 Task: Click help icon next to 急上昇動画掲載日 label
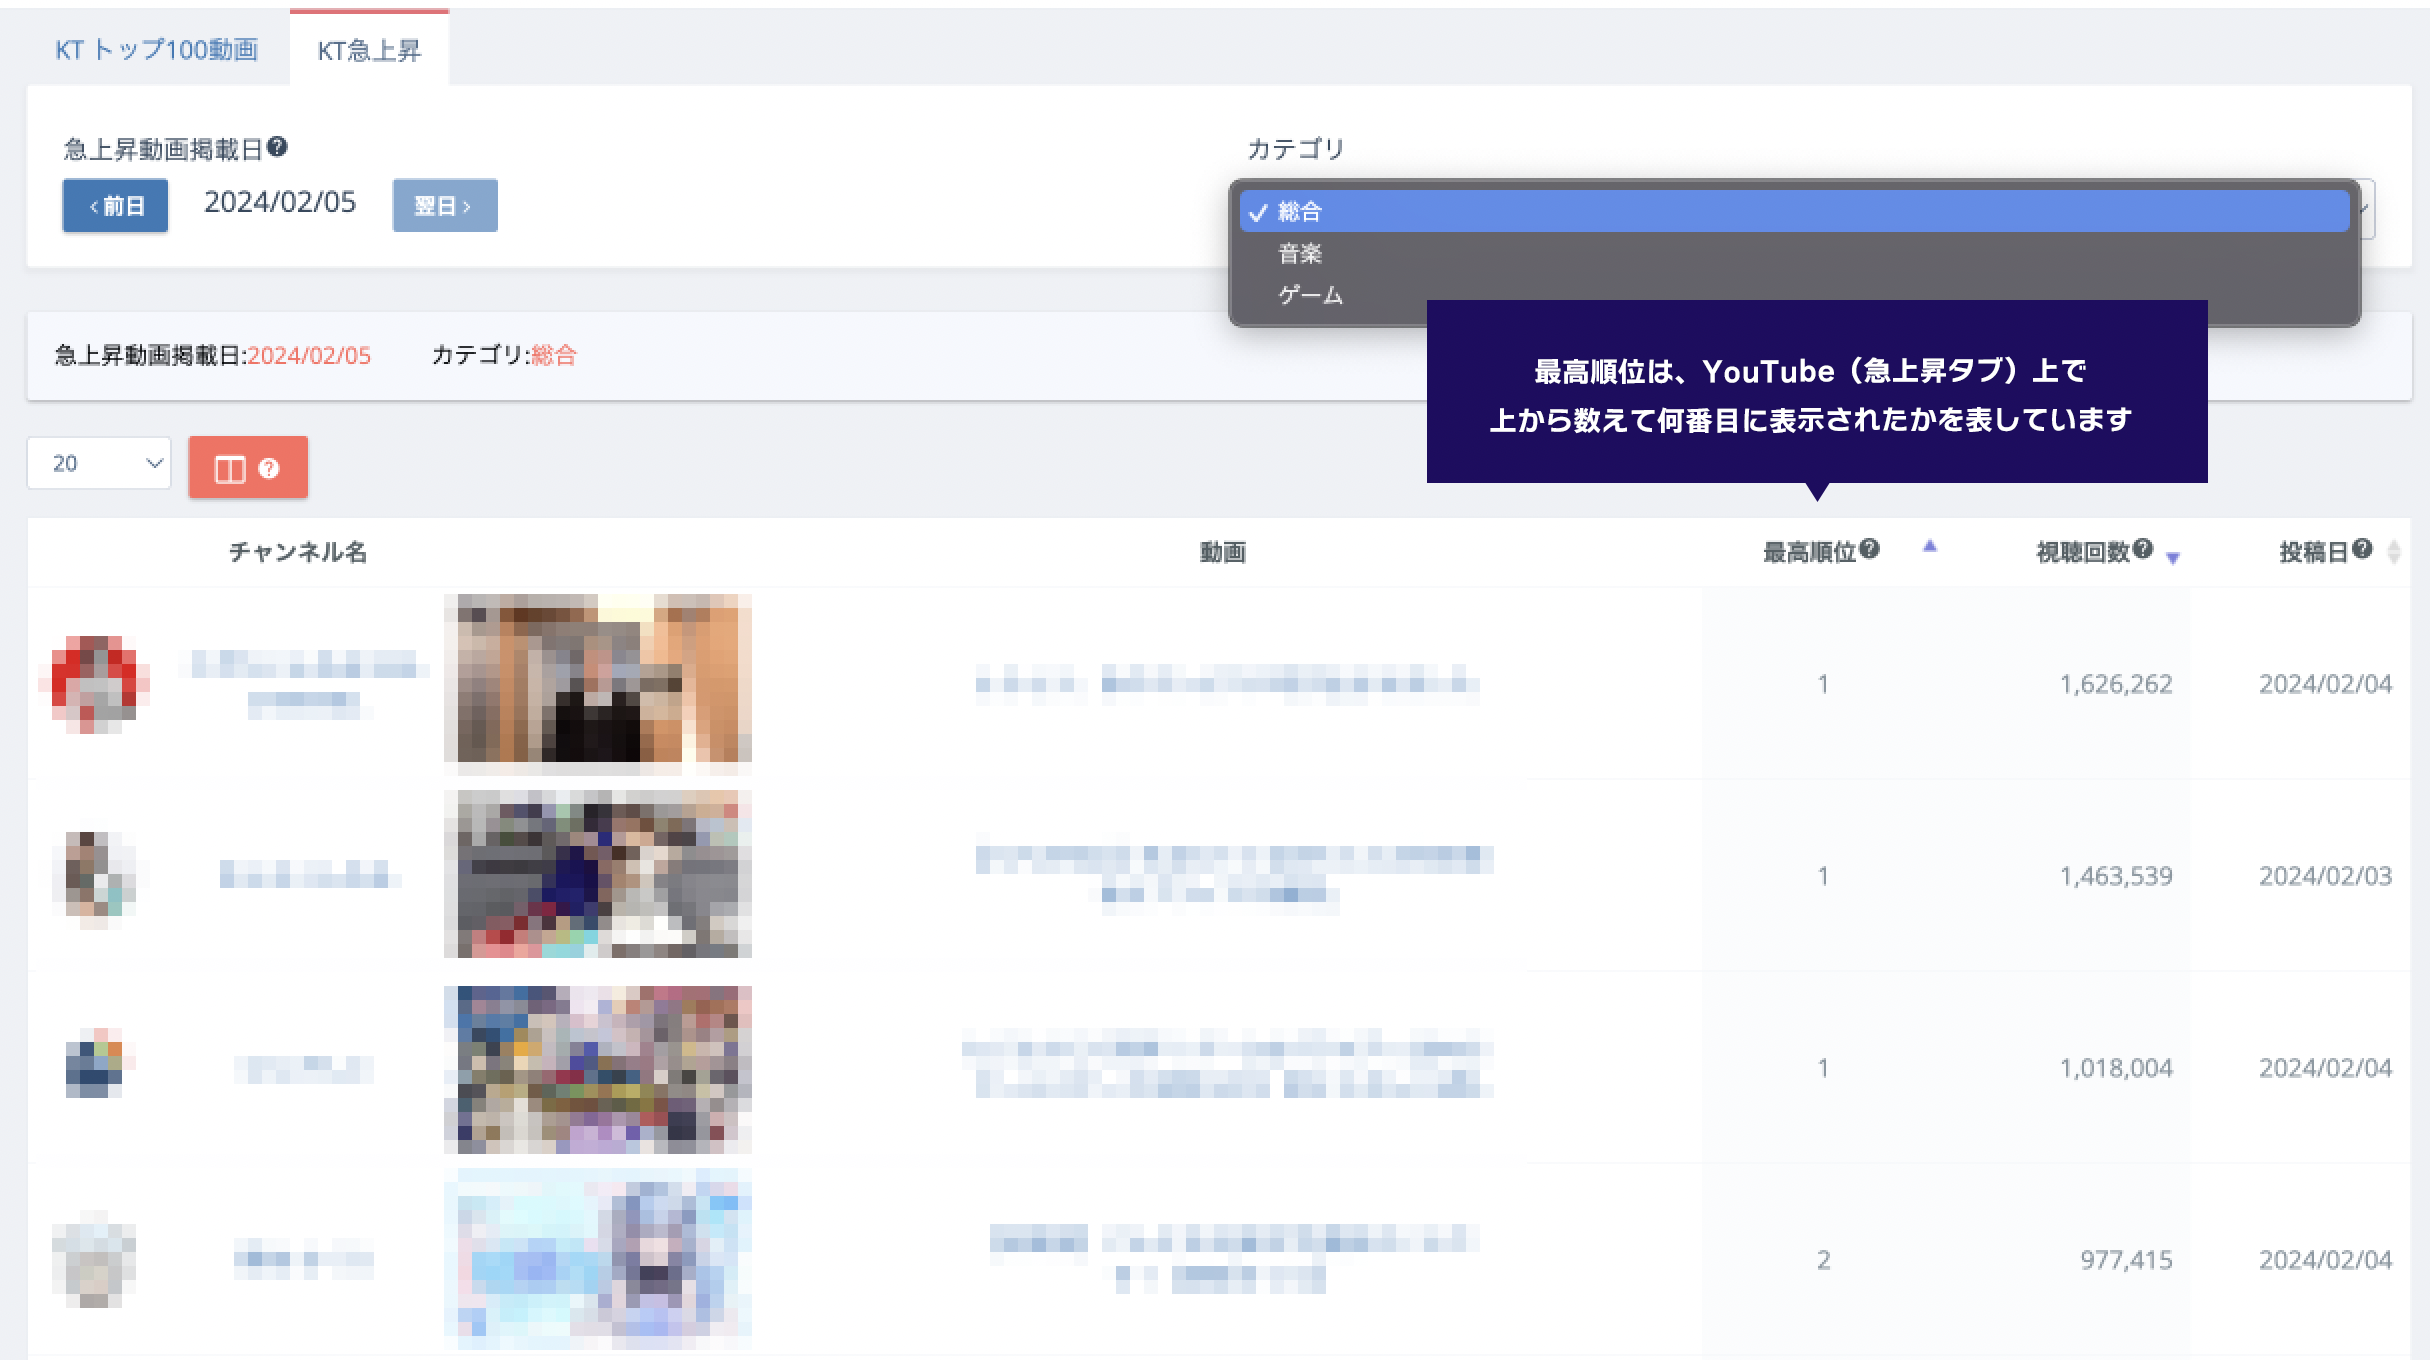pyautogui.click(x=278, y=148)
